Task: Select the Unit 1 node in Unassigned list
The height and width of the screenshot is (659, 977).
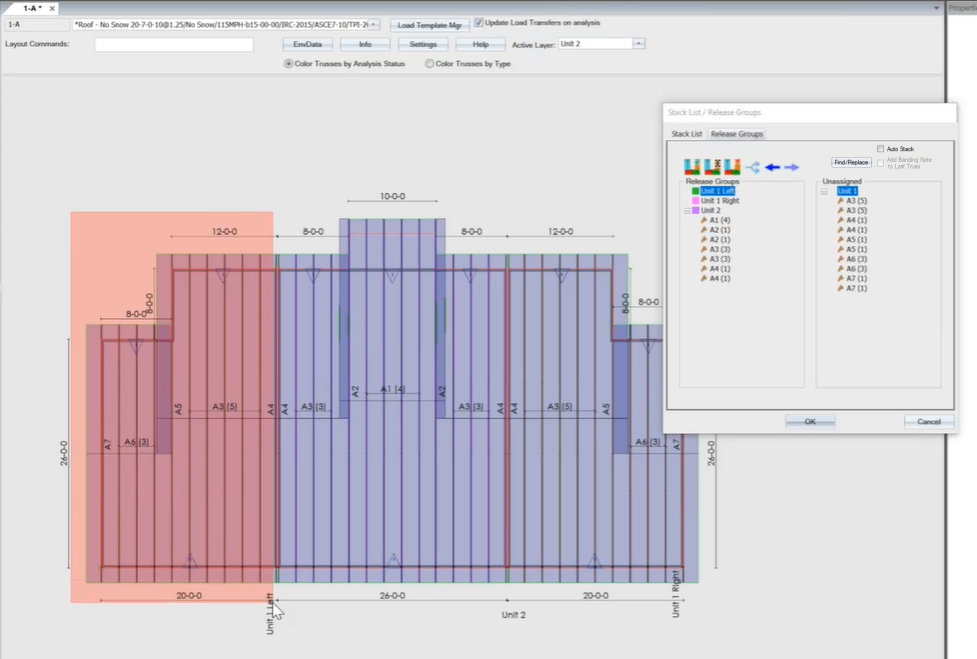Action: point(847,191)
